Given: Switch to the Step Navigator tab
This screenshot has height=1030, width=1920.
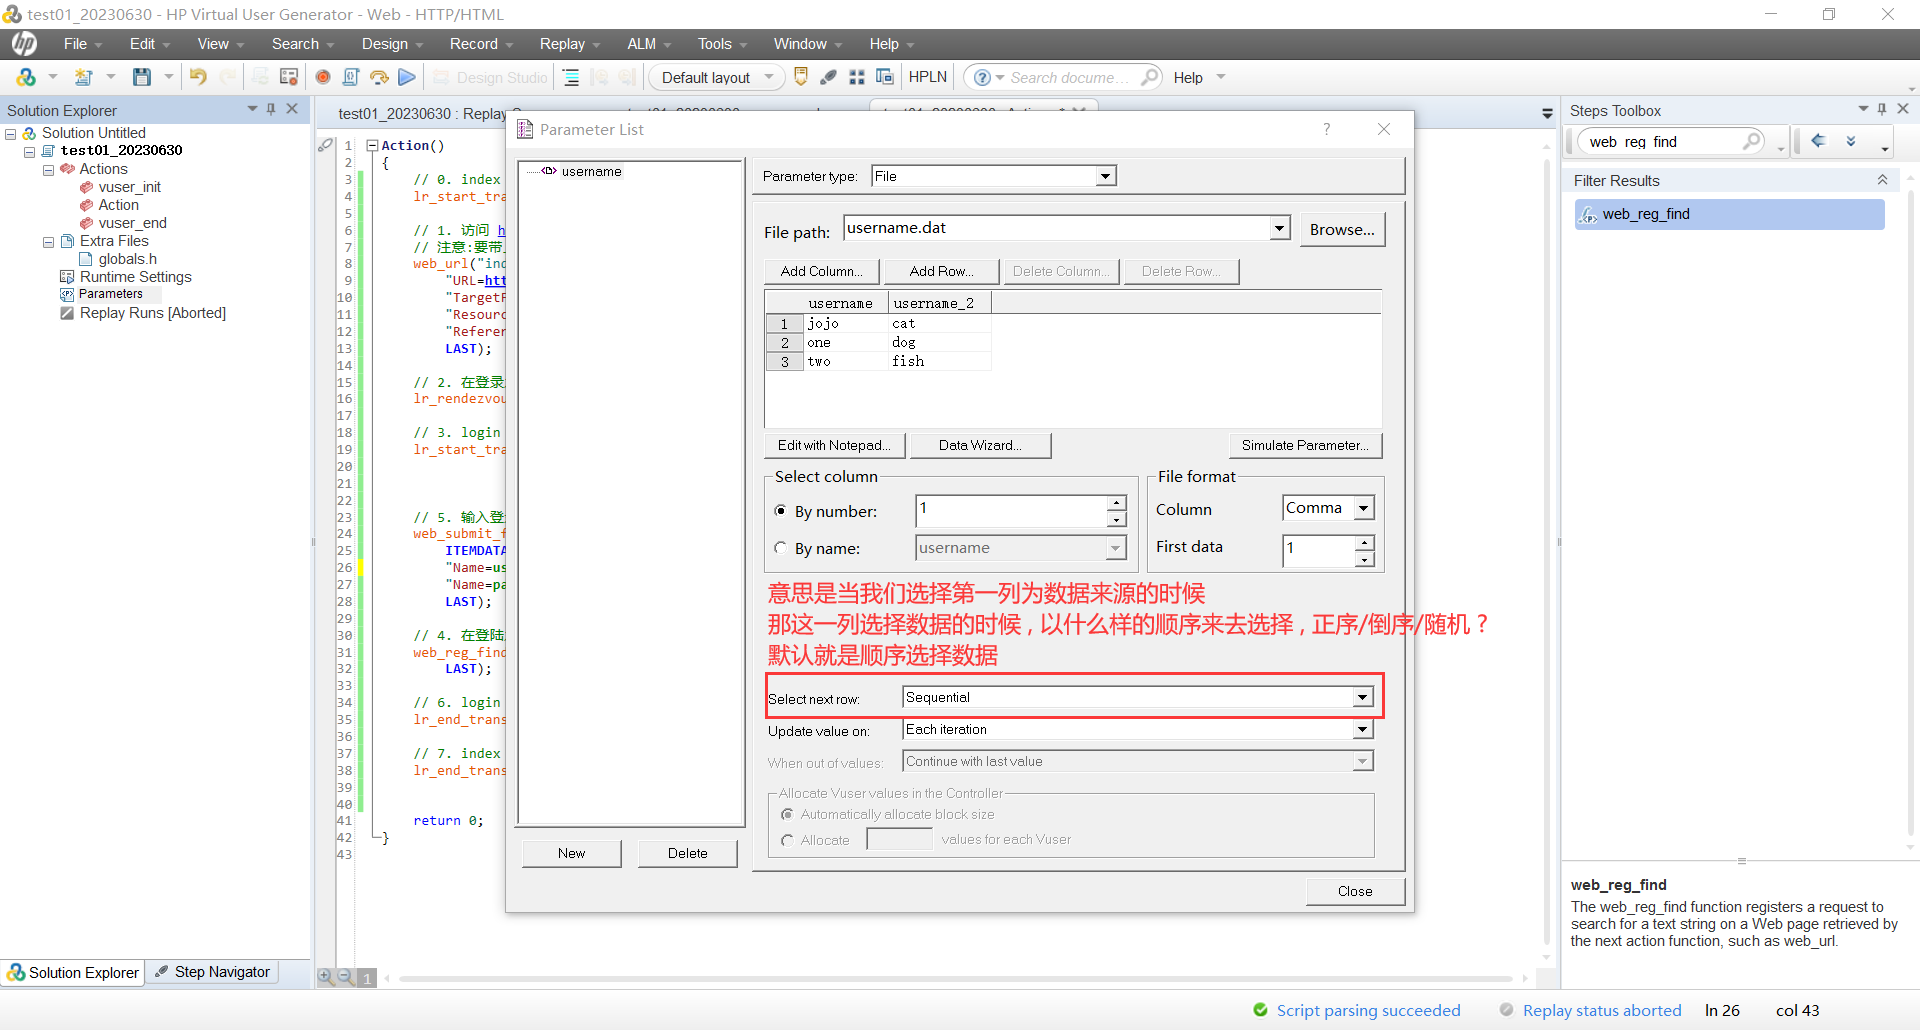Looking at the screenshot, I should coord(213,972).
